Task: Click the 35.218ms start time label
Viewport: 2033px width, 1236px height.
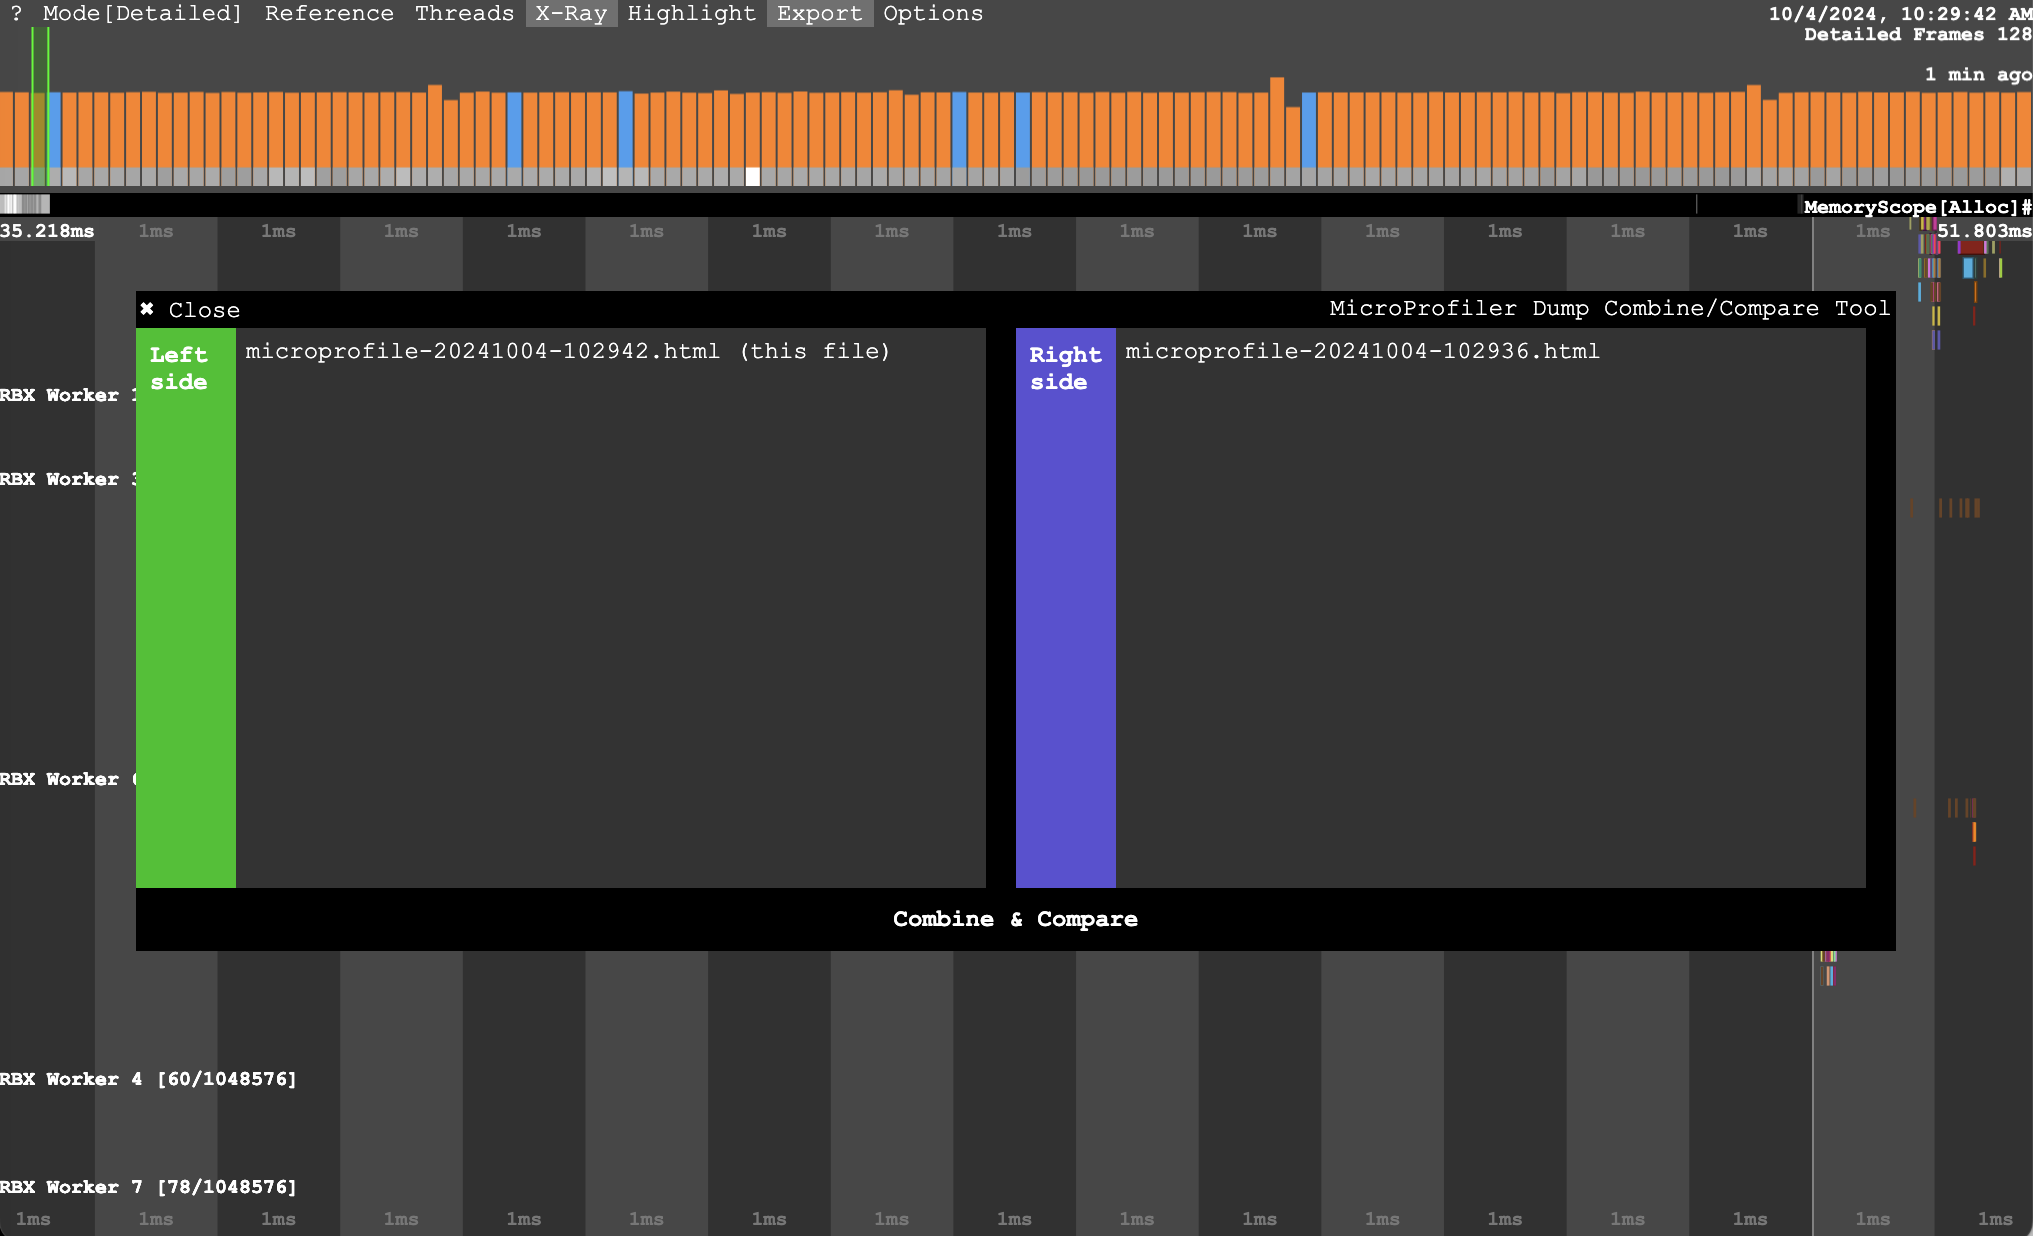Action: 47,231
